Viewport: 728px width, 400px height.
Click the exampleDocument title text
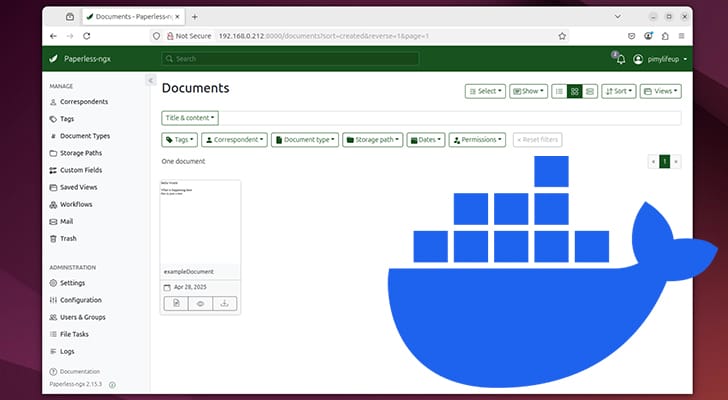pyautogui.click(x=188, y=272)
